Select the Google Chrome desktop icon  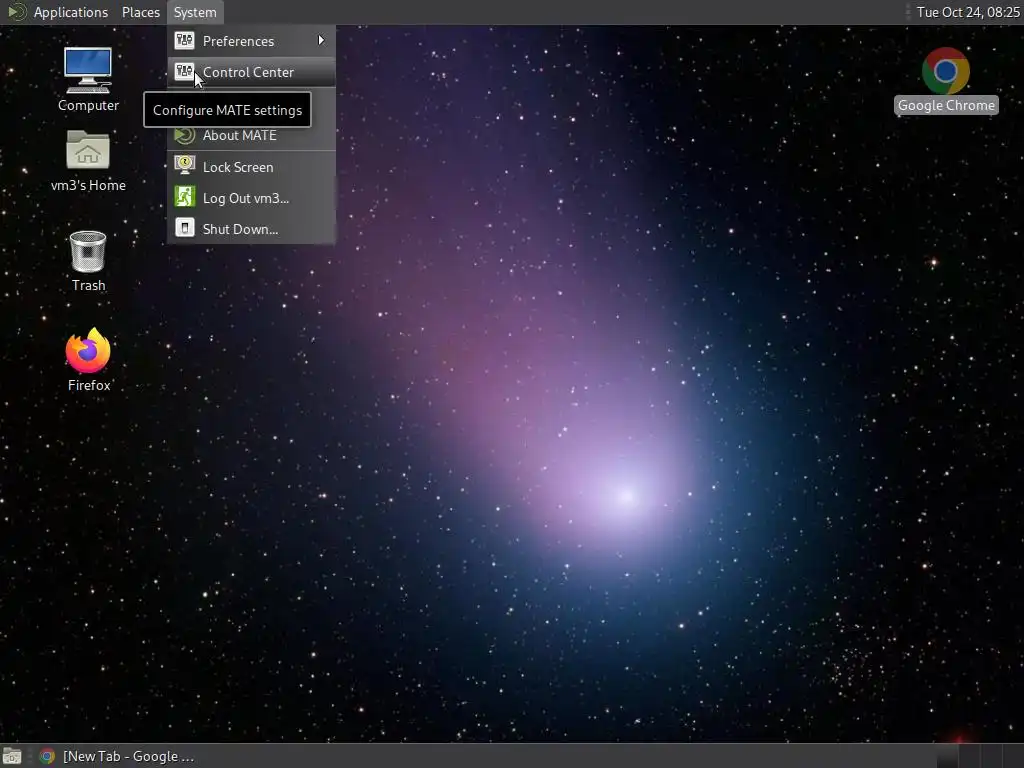coord(946,70)
